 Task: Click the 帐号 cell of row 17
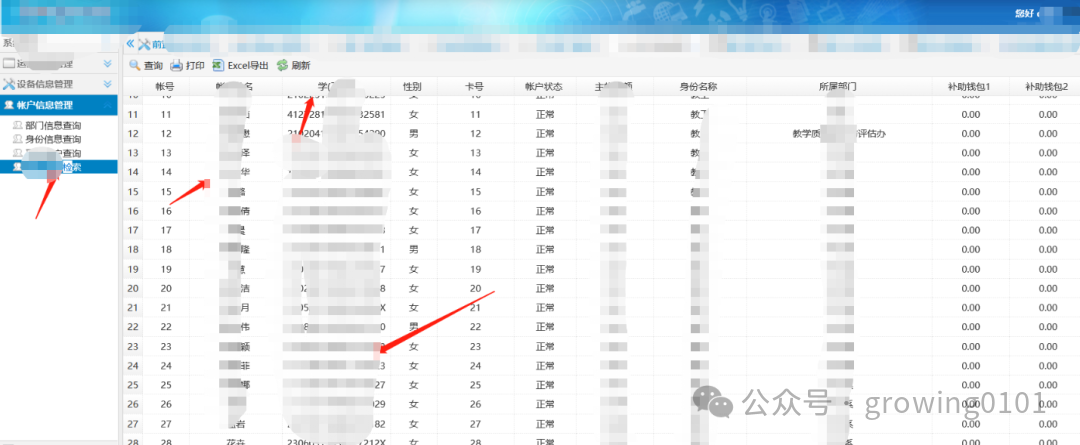[x=165, y=230]
